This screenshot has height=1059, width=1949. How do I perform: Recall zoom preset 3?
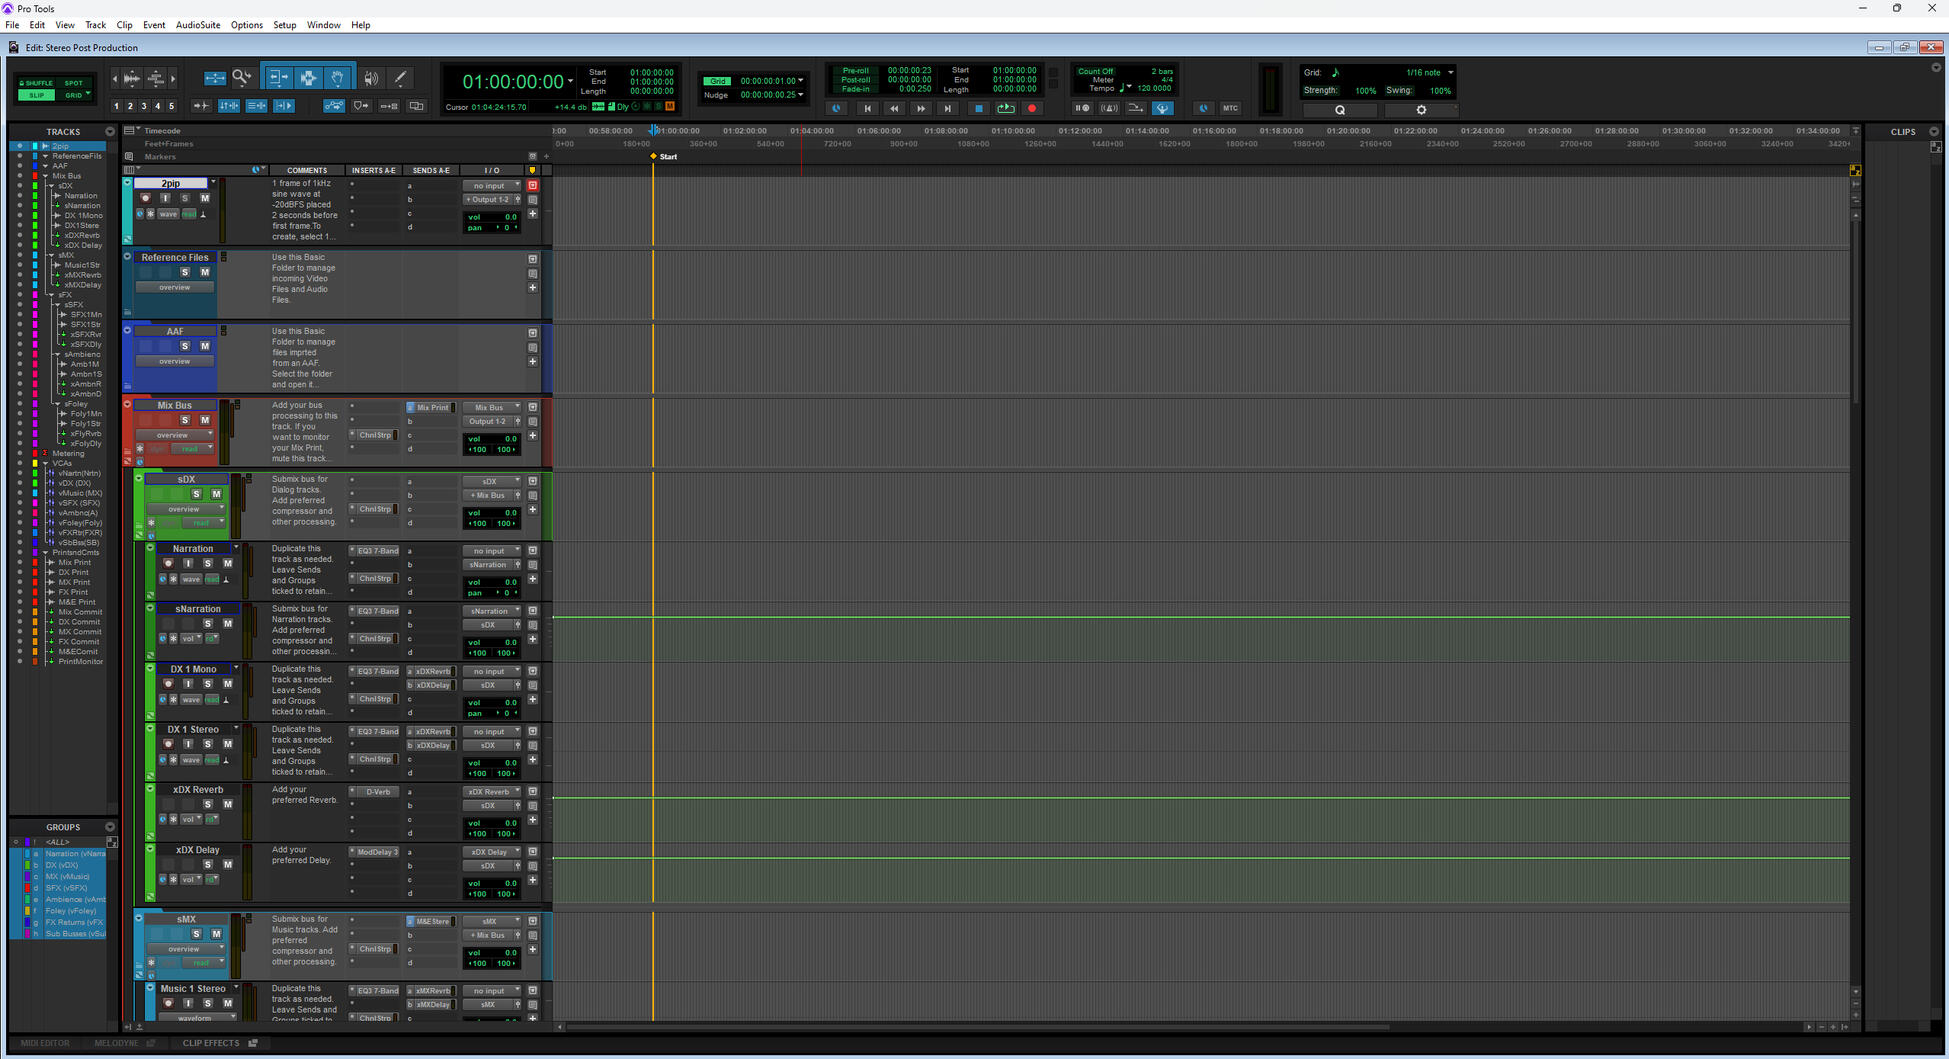(x=144, y=106)
